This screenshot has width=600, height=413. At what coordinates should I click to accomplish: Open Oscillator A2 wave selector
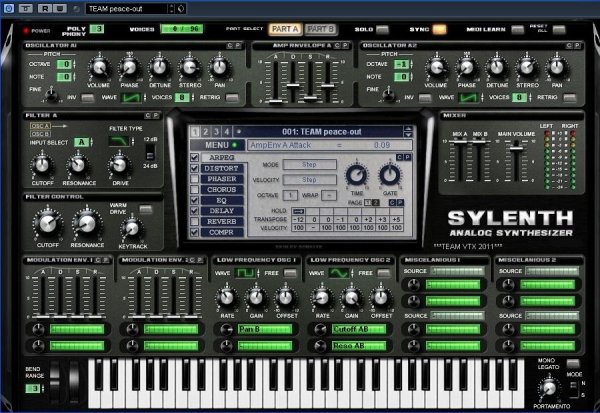(468, 98)
